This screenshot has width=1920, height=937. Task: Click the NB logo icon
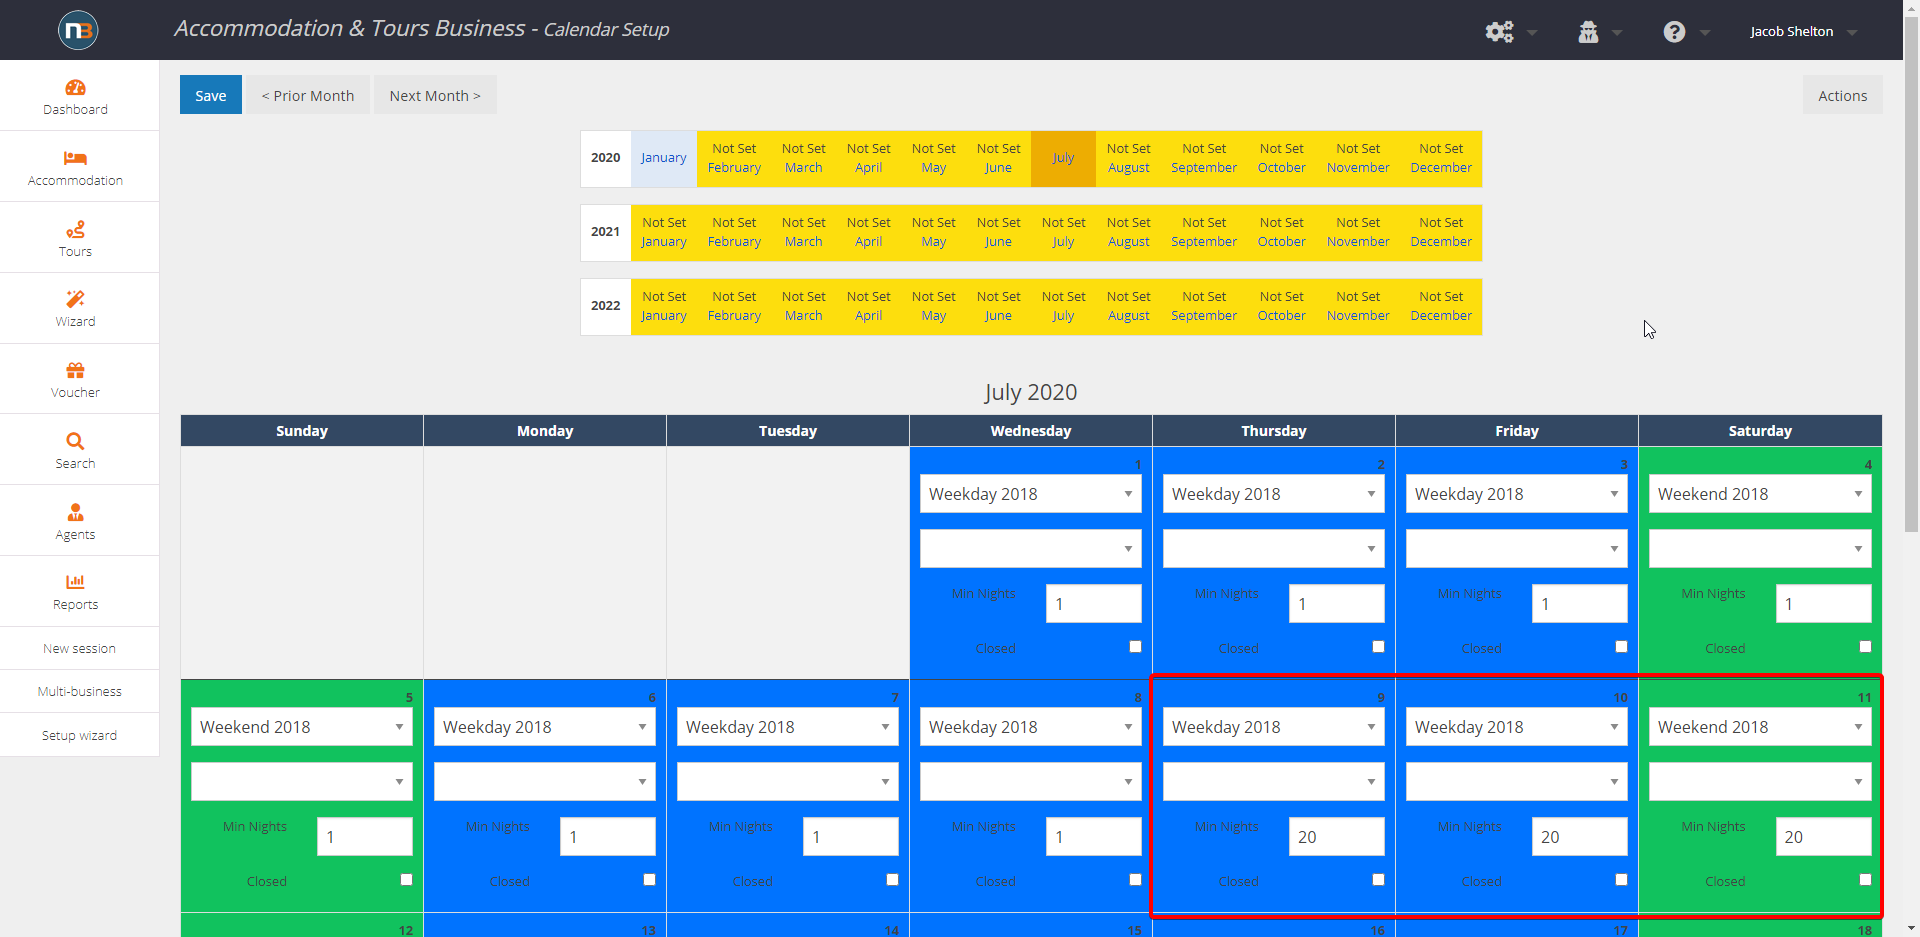77,30
